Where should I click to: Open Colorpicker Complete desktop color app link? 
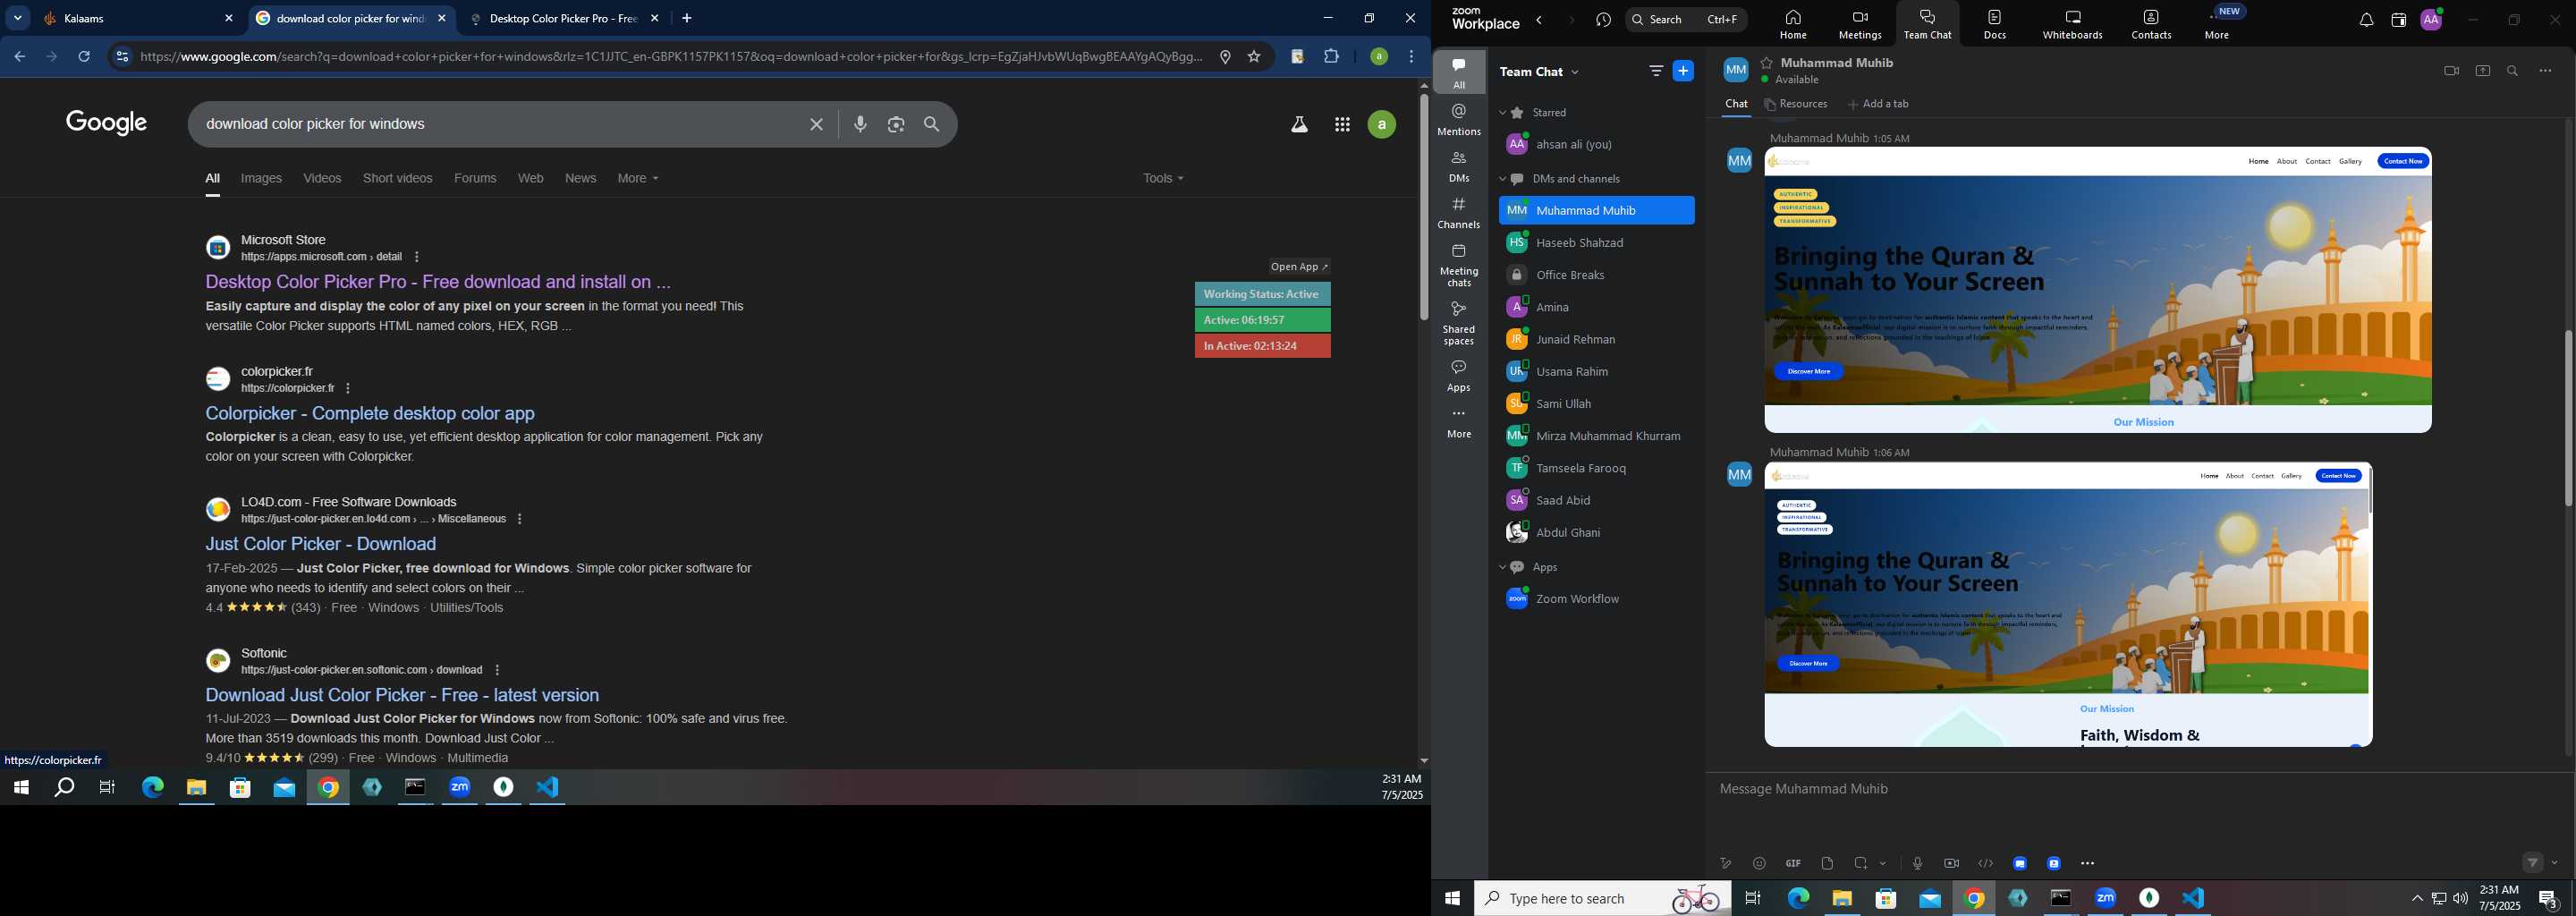coord(370,413)
